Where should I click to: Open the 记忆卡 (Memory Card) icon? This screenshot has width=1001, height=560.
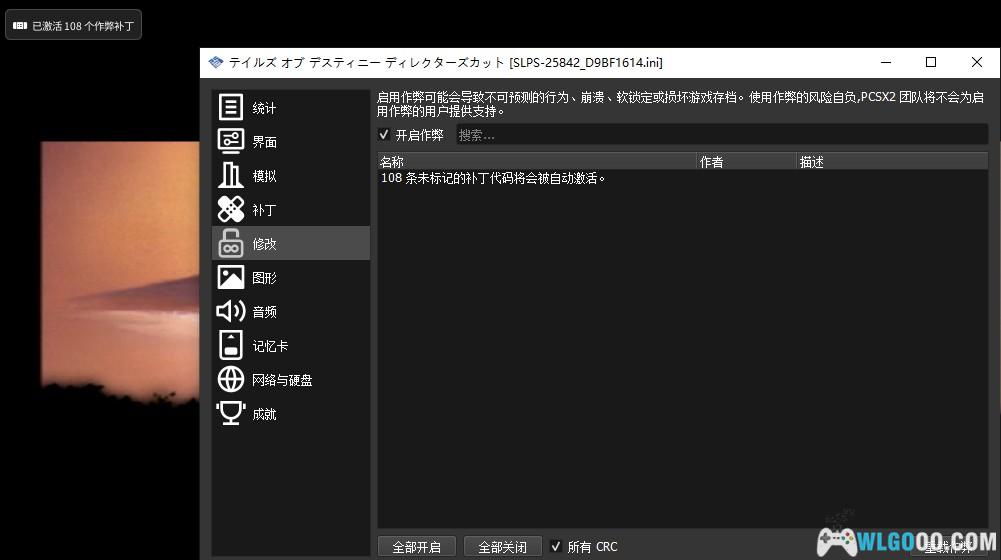click(x=231, y=346)
